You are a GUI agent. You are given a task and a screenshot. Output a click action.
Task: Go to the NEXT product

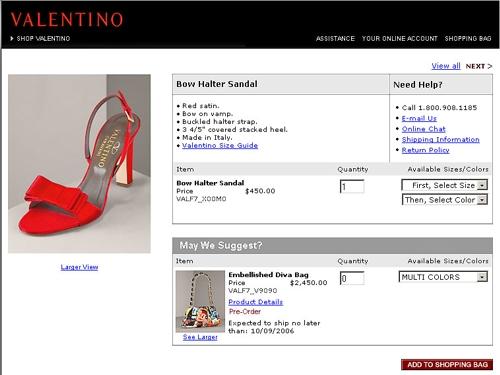(479, 66)
